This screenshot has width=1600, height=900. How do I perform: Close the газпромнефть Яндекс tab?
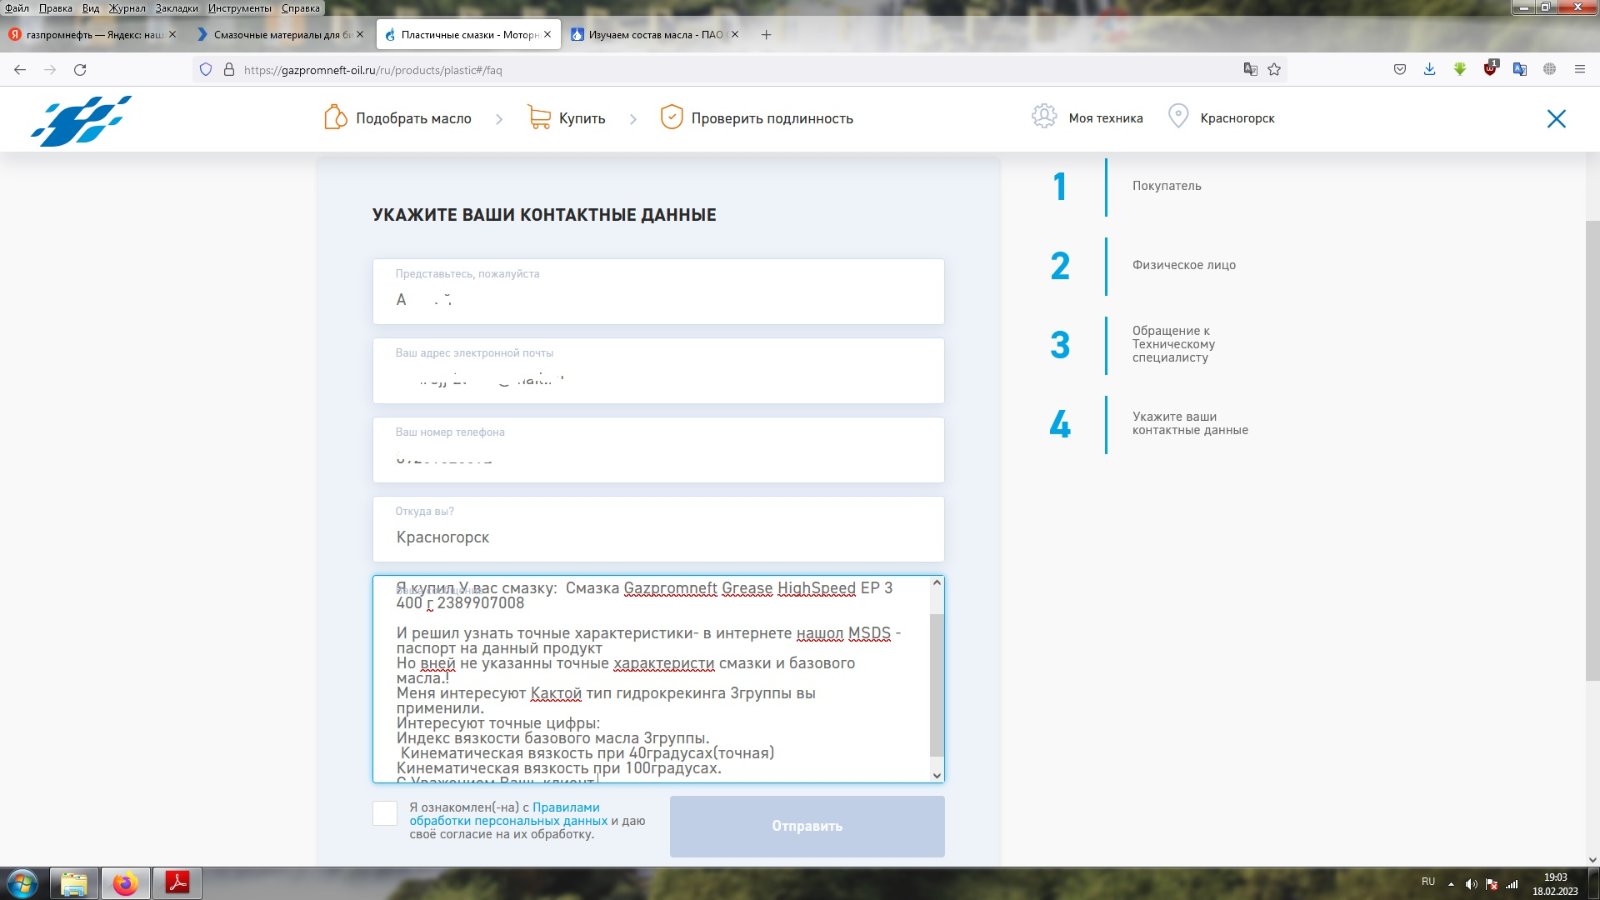(x=172, y=34)
